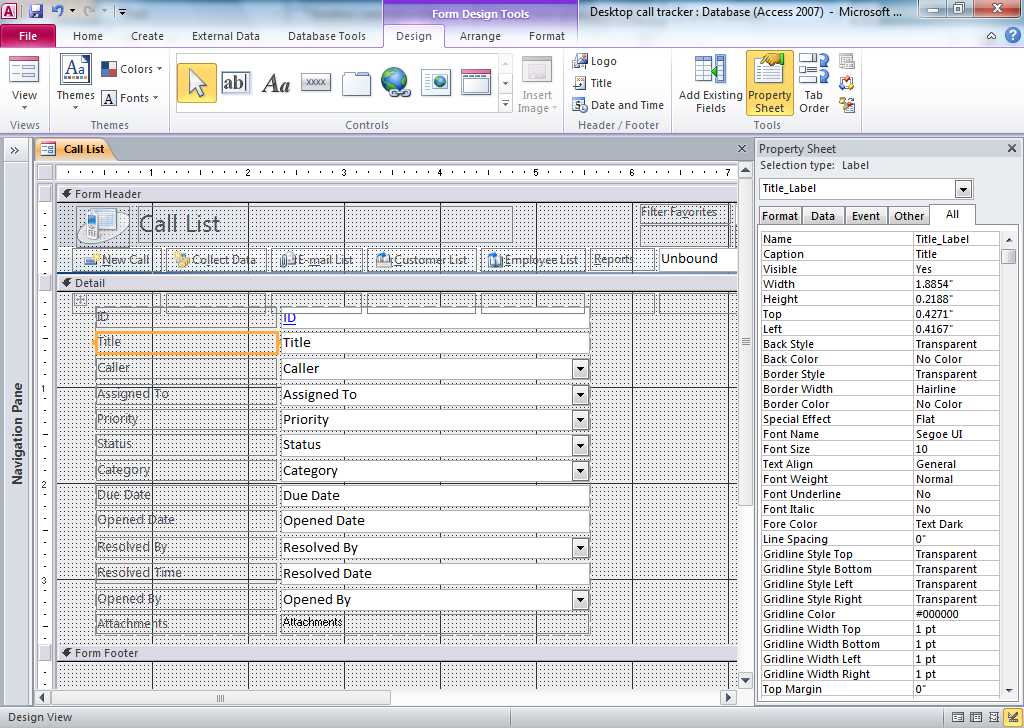Image resolution: width=1024 pixels, height=728 pixels.
Task: Select the Tab Control tool
Action: [356, 83]
